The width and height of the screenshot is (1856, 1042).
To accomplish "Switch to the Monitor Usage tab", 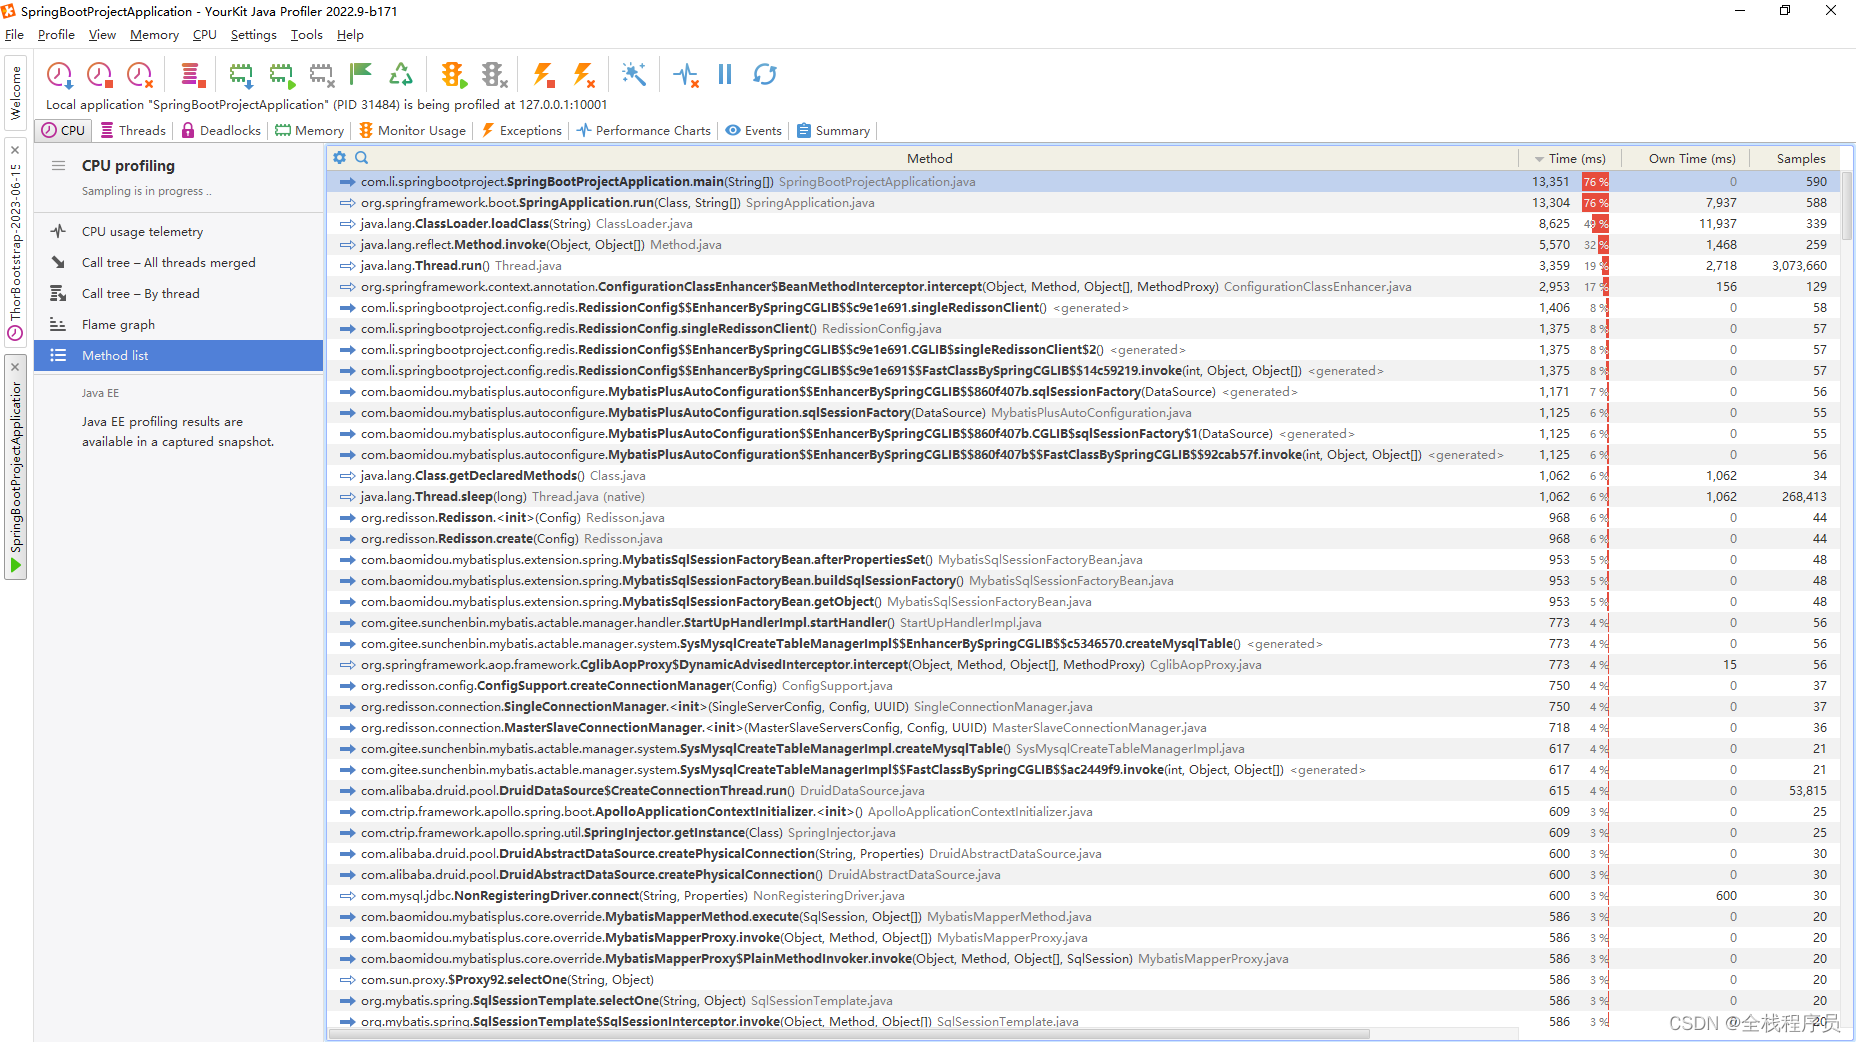I will [412, 131].
